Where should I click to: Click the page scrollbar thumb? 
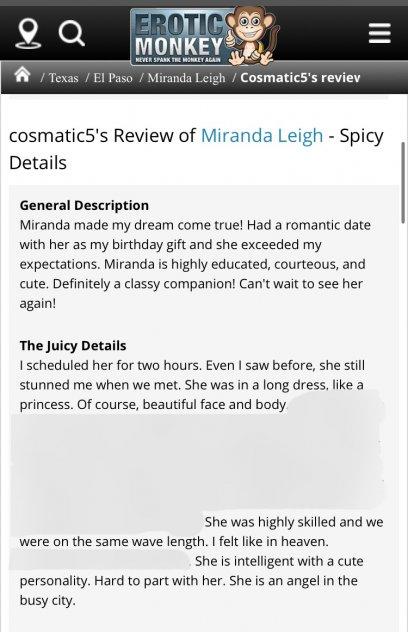click(x=403, y=183)
